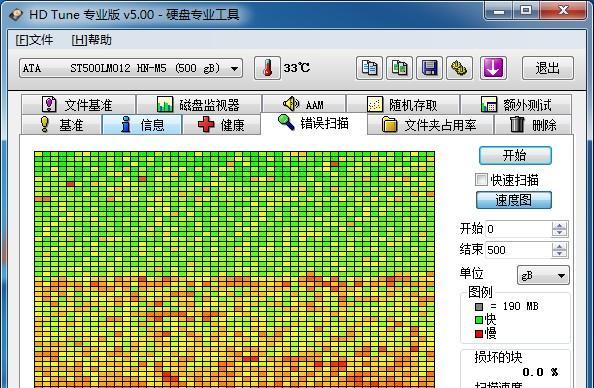Click the HD Tune title bar app icon
Screen dimensions: 594x388
point(16,14)
